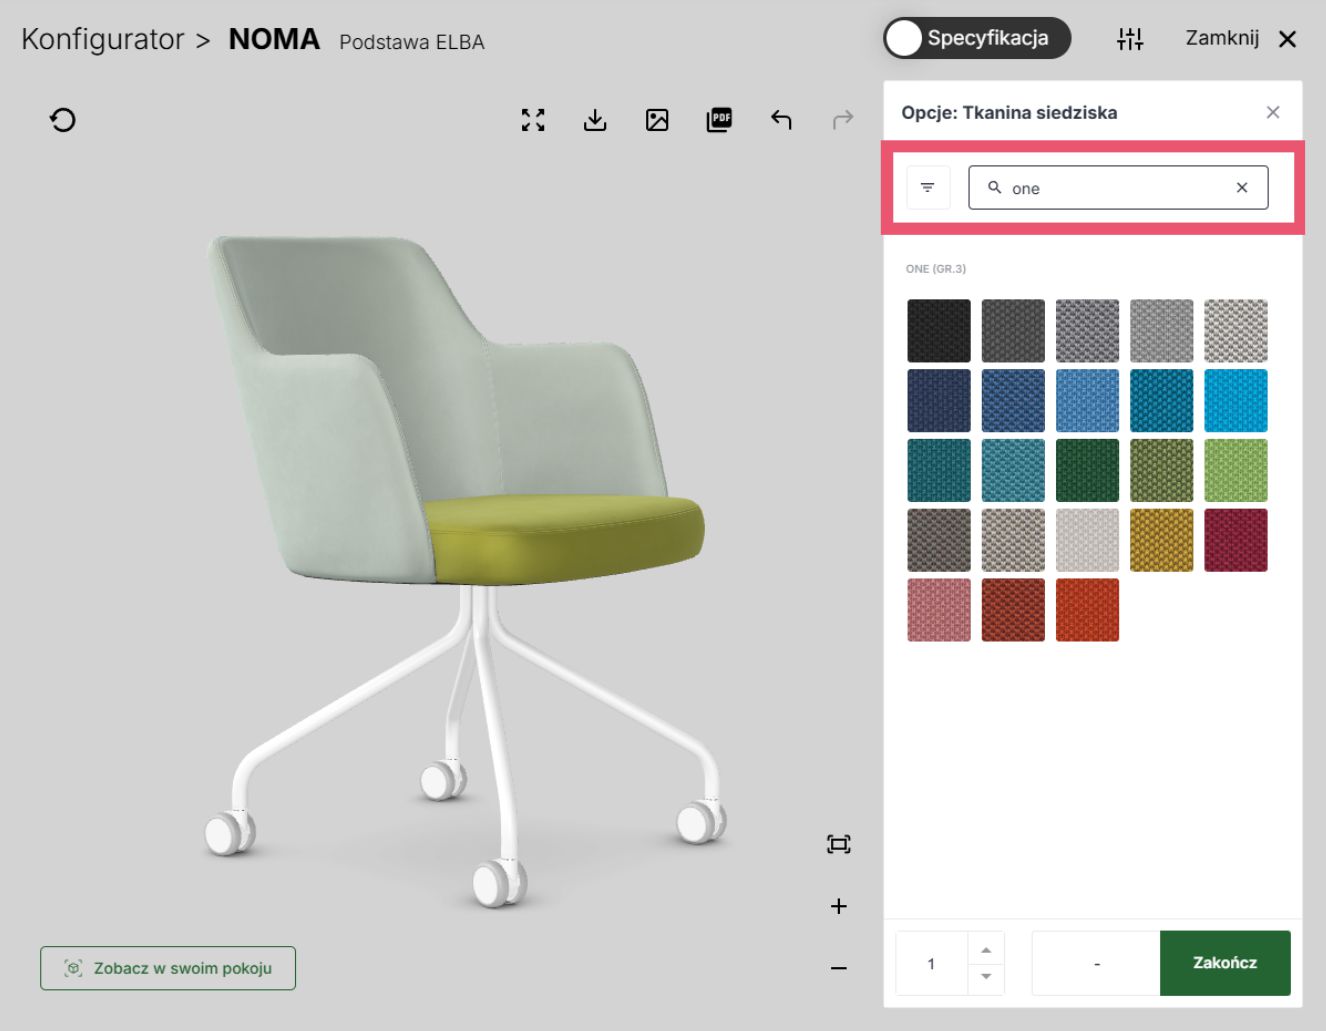Close the Tkanina siedziska options panel
This screenshot has height=1031, width=1326.
[1273, 112]
